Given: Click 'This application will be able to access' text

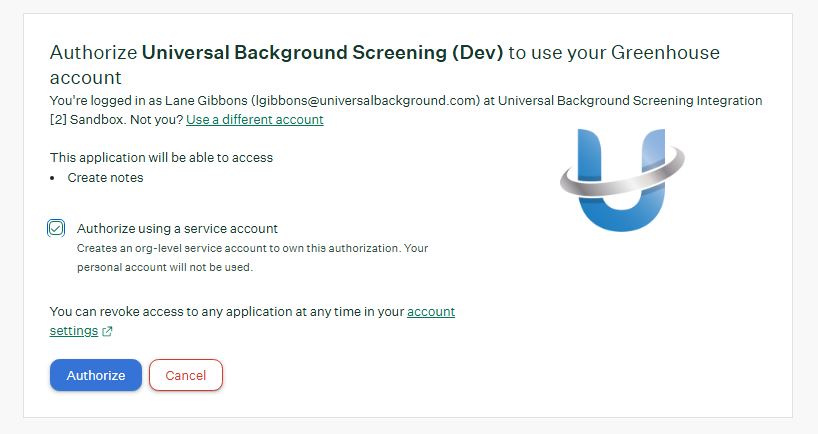Looking at the screenshot, I should click(161, 158).
